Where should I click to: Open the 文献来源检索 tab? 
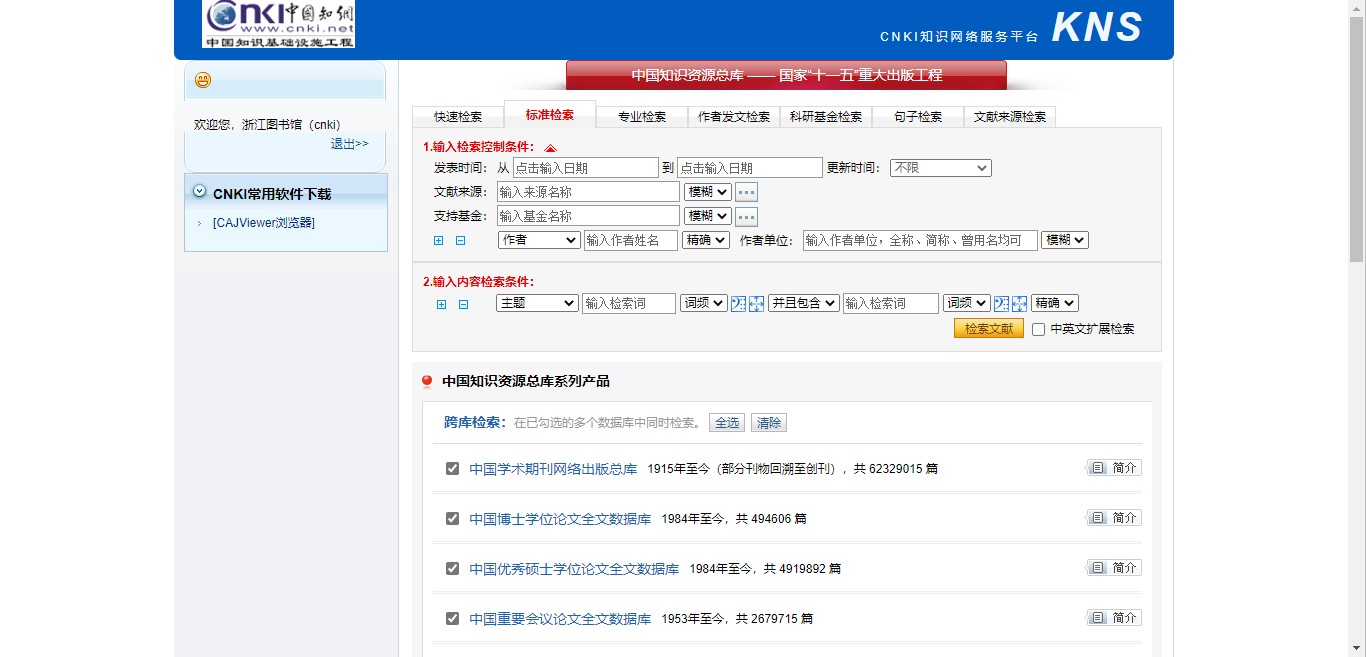point(1010,117)
